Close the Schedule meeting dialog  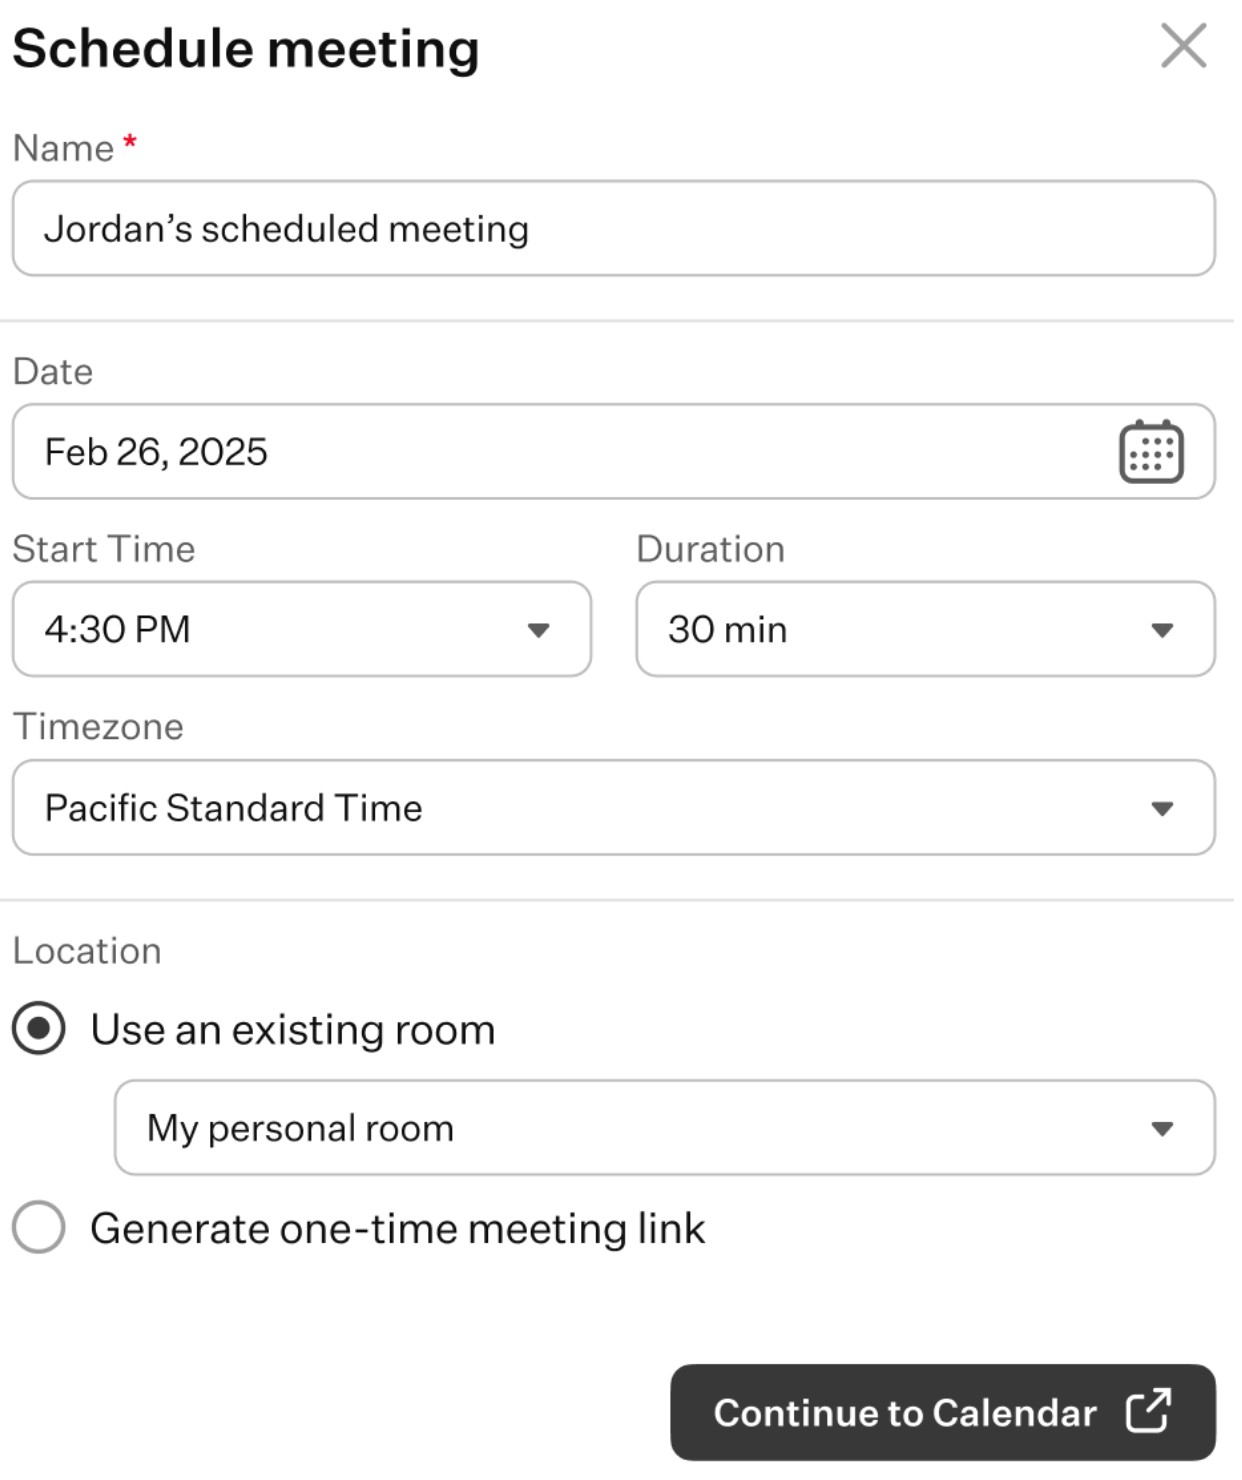[x=1183, y=46]
